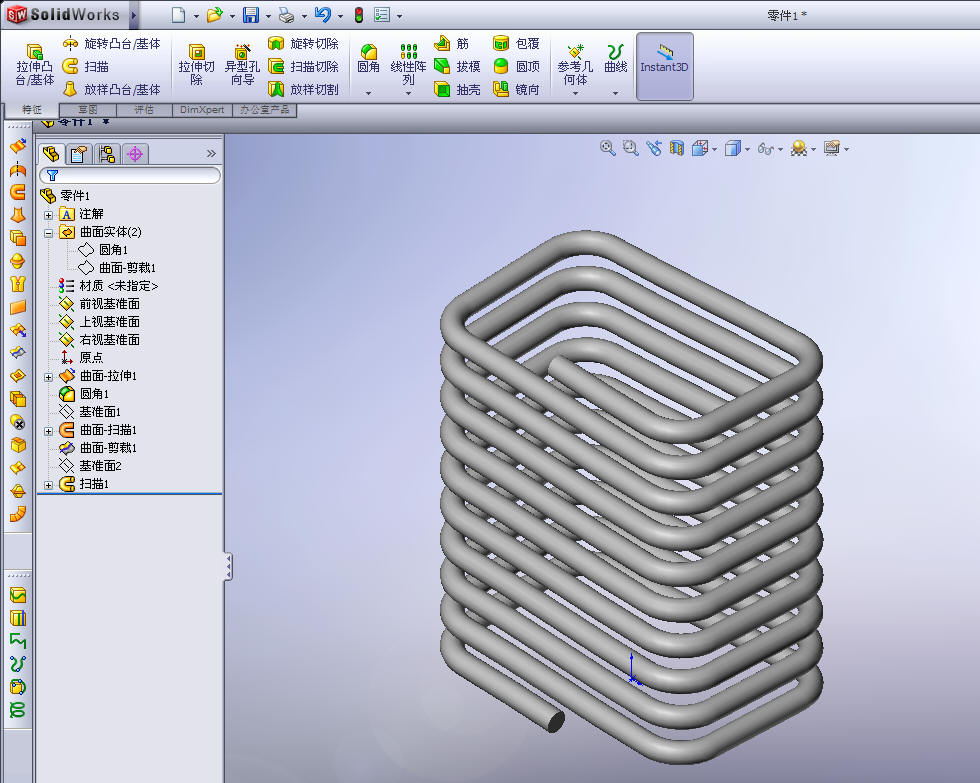Click Zoom to Area icon
Viewport: 980px width, 783px height.
pyautogui.click(x=631, y=148)
